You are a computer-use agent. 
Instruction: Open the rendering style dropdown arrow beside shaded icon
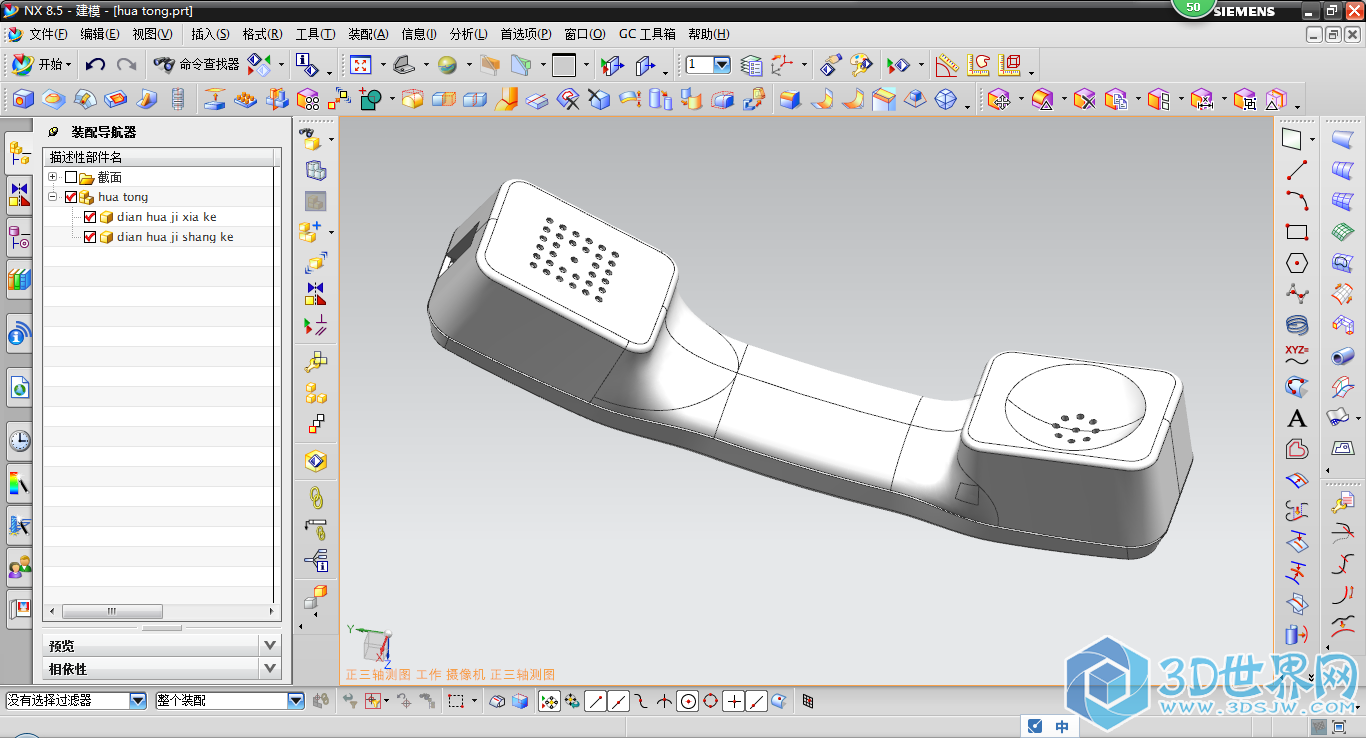[469, 65]
